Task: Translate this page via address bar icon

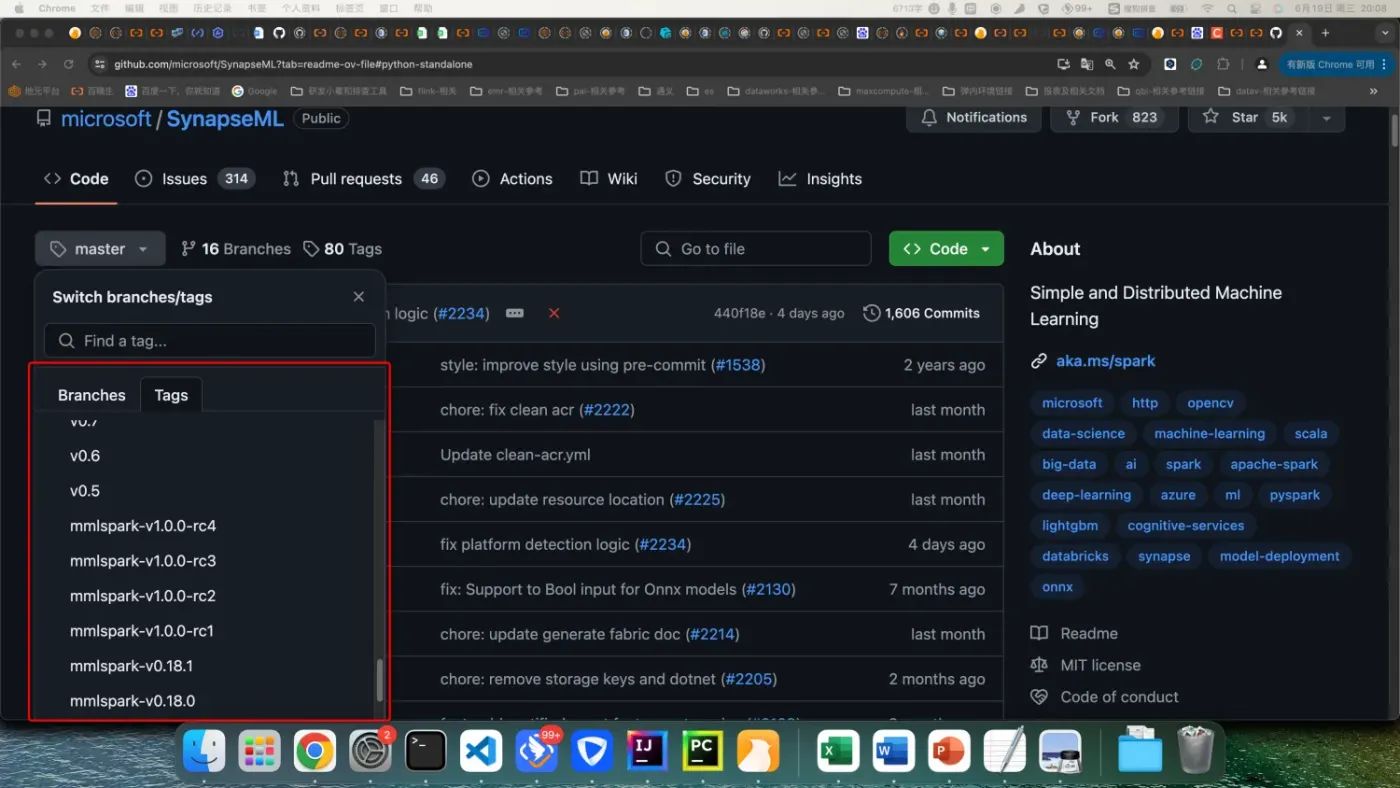Action: click(1087, 64)
